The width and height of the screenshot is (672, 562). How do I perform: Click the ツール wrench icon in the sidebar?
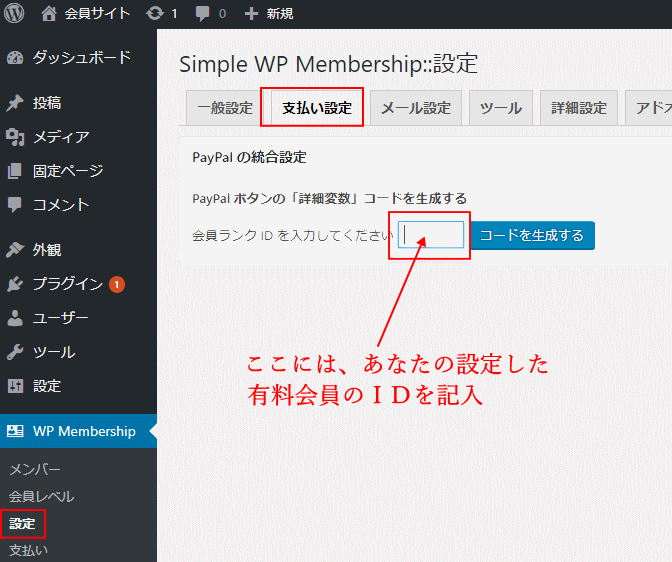tap(15, 352)
